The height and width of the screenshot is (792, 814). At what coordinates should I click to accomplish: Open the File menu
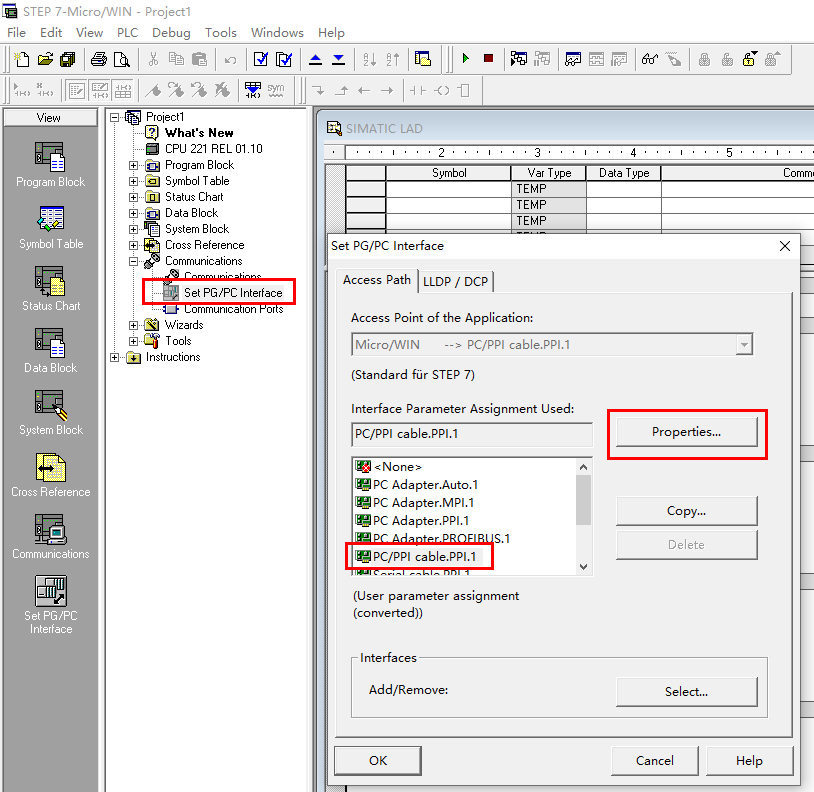[16, 33]
